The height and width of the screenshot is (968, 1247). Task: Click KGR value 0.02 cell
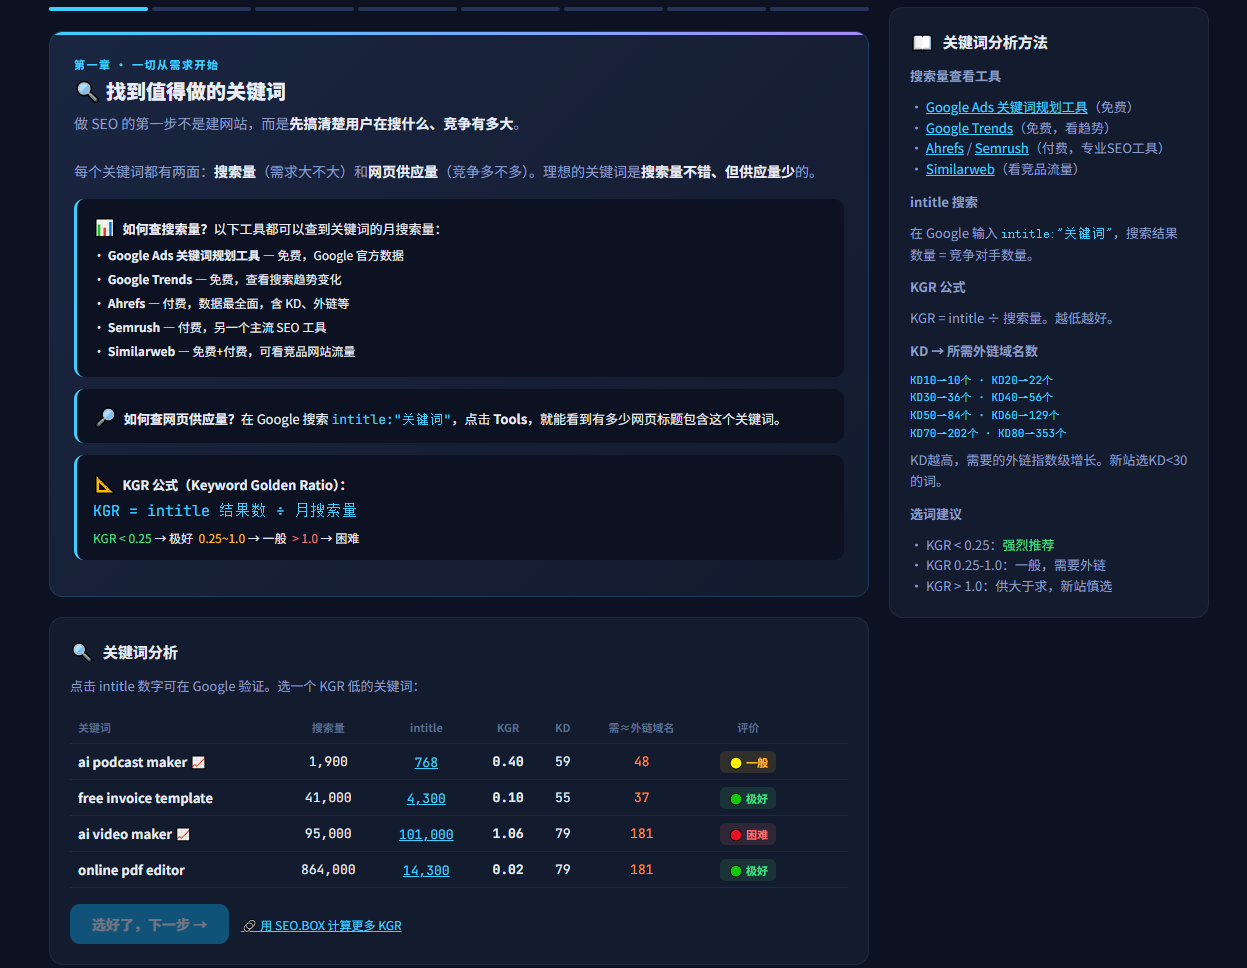click(508, 870)
